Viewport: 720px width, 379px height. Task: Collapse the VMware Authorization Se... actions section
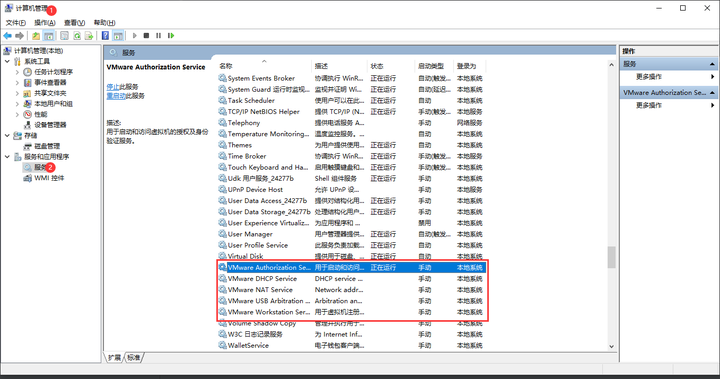coord(712,92)
